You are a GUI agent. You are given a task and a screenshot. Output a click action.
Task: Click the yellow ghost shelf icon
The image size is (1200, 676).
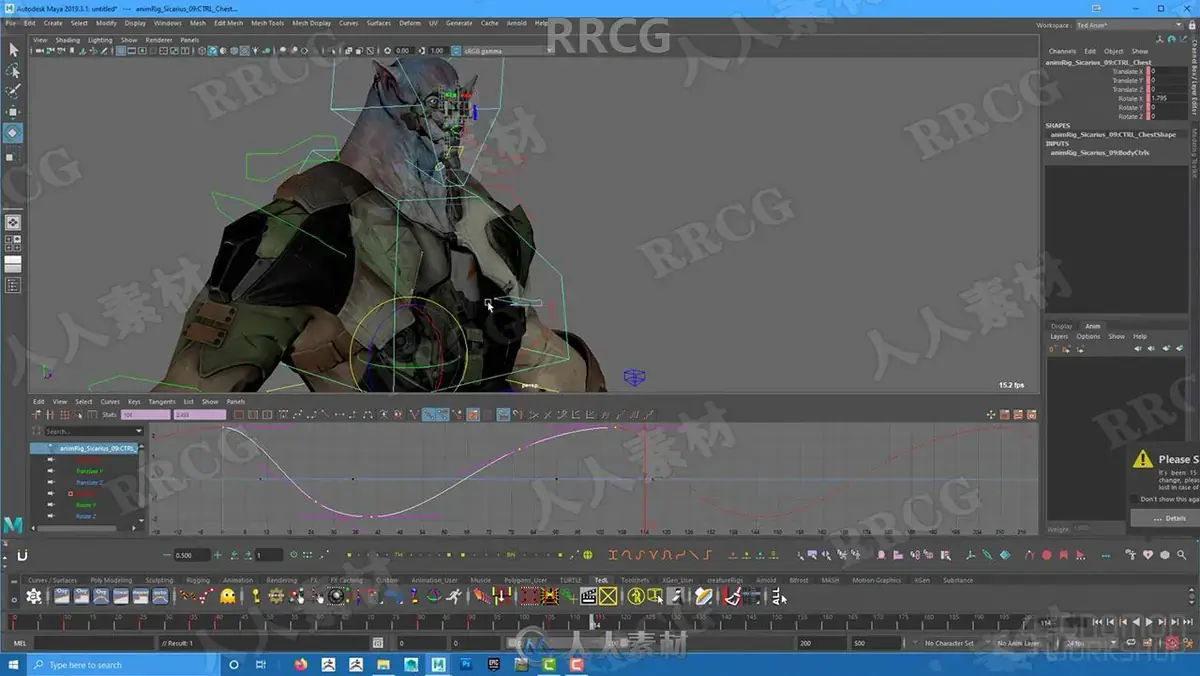click(x=228, y=596)
